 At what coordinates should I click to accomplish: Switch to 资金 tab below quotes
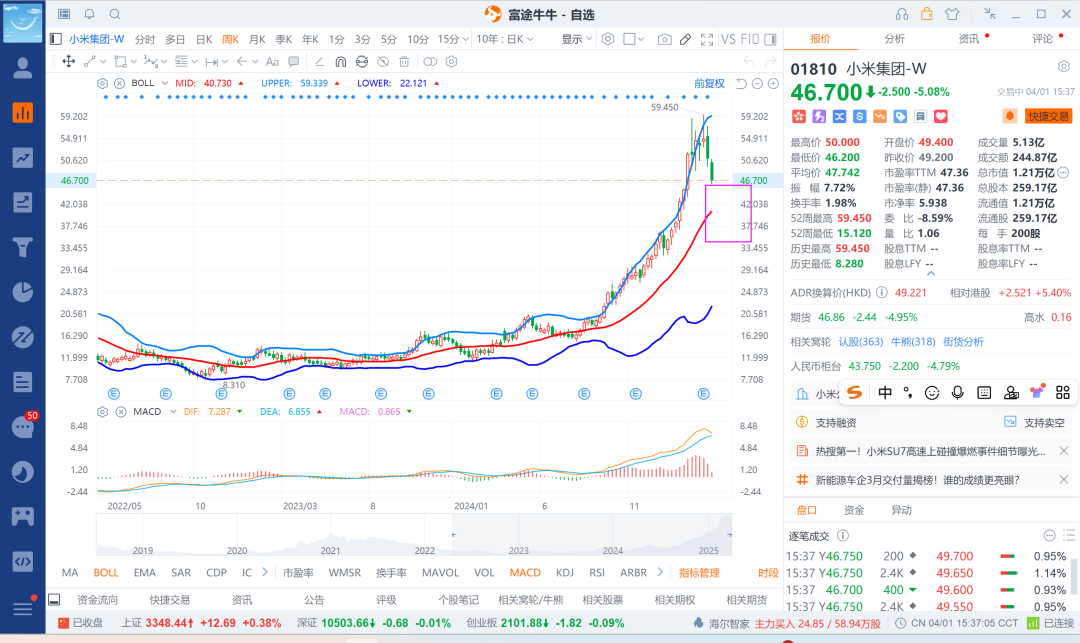click(853, 510)
